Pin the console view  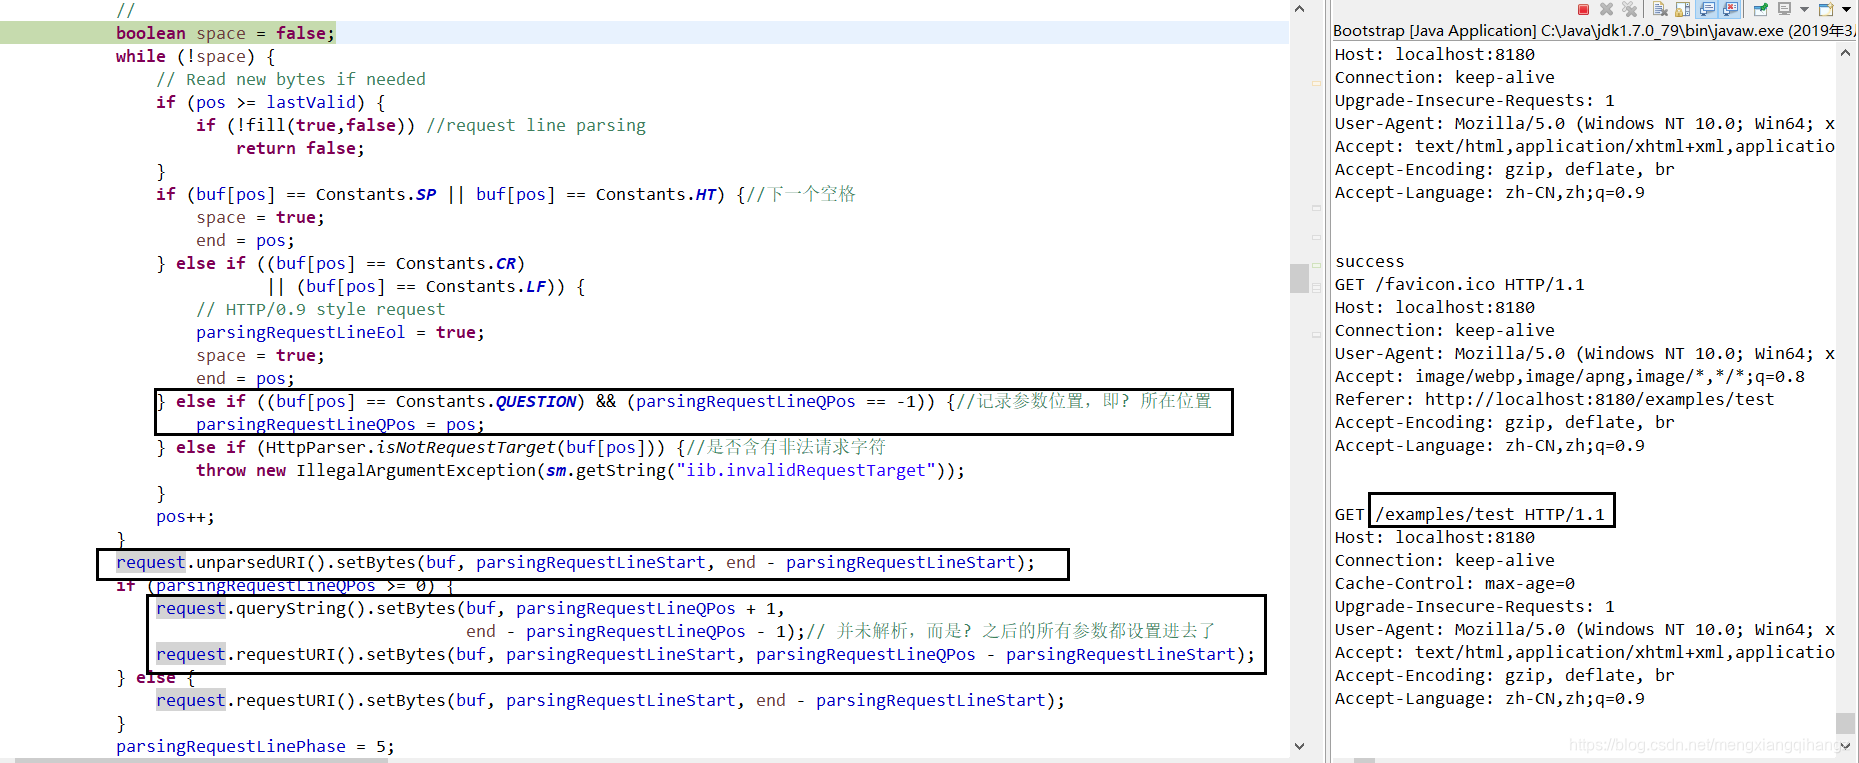point(1761,9)
